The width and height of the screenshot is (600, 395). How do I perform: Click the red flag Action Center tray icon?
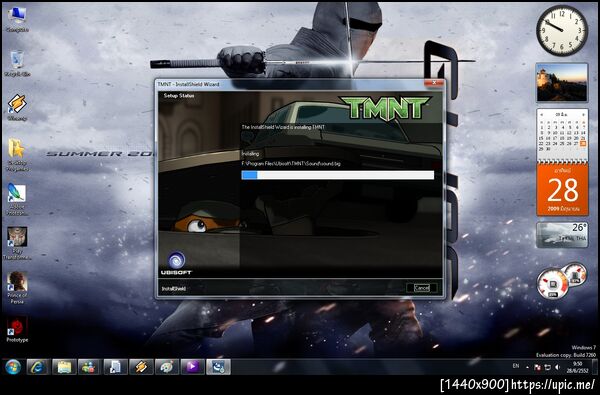(537, 367)
